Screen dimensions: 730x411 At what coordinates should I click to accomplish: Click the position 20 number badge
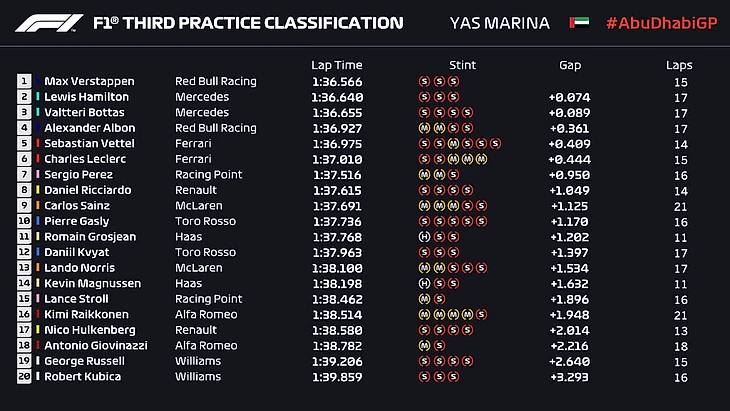[24, 377]
